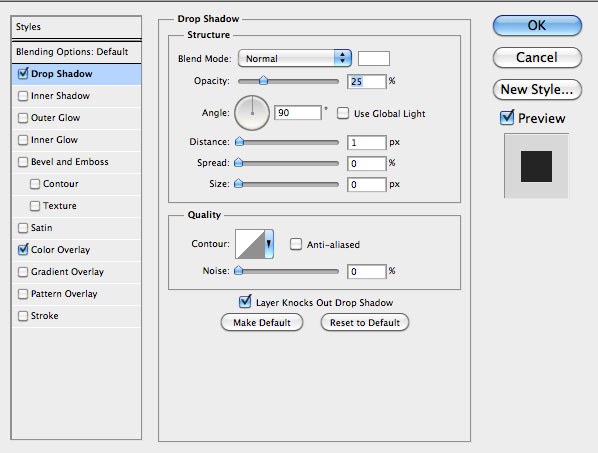
Task: Click the style preview swatch thumbnail
Action: pyautogui.click(x=536, y=166)
